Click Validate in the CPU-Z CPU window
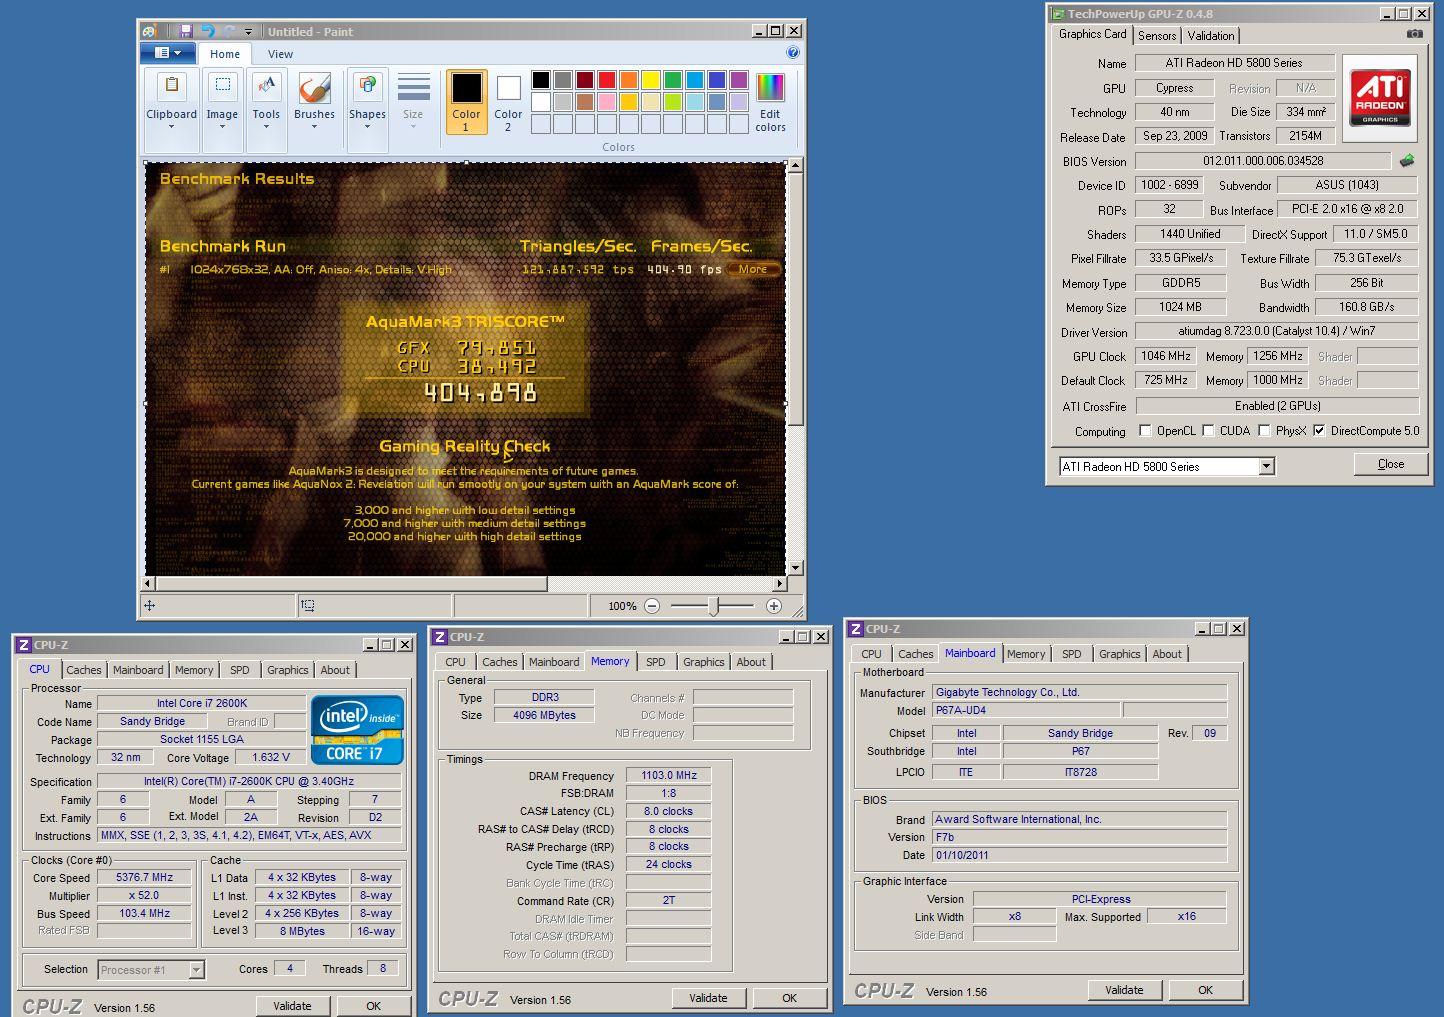Screen dimensions: 1444x1017 pyautogui.click(x=292, y=1006)
